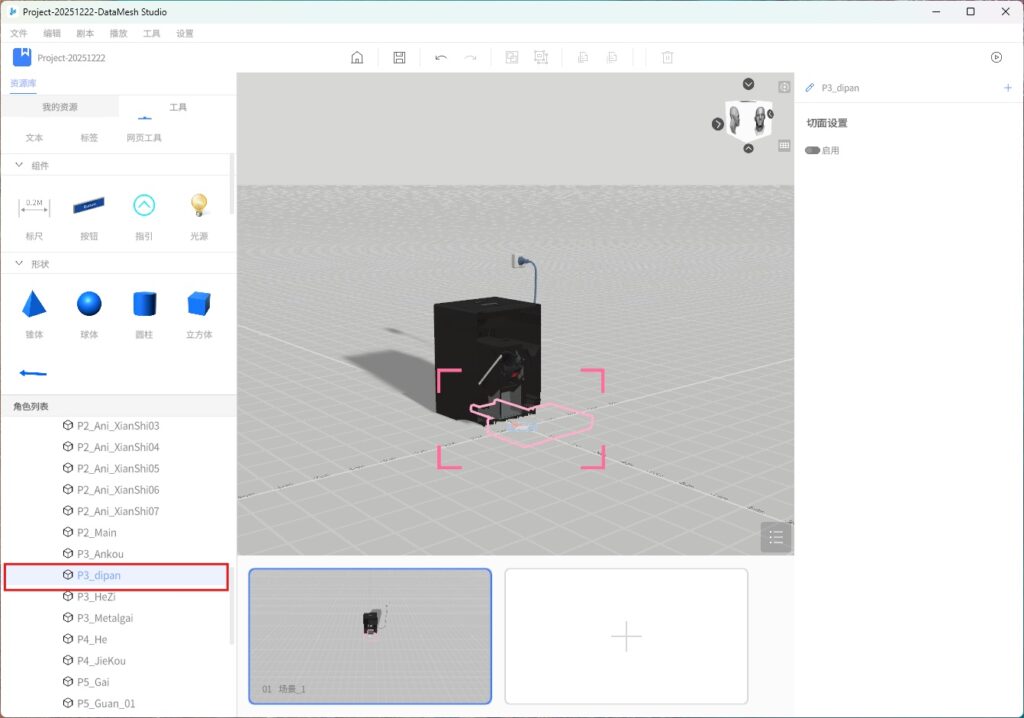Undo the last action
Viewport: 1024px width, 718px height.
point(441,58)
